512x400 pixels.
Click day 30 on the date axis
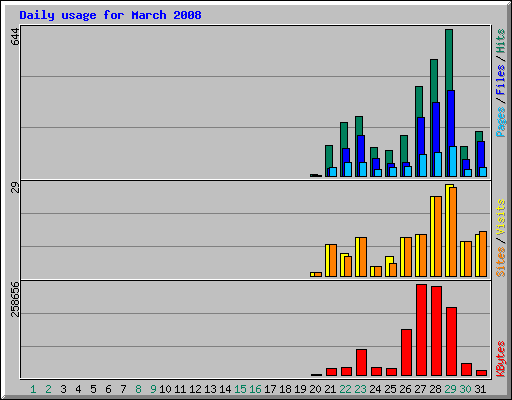pyautogui.click(x=465, y=389)
